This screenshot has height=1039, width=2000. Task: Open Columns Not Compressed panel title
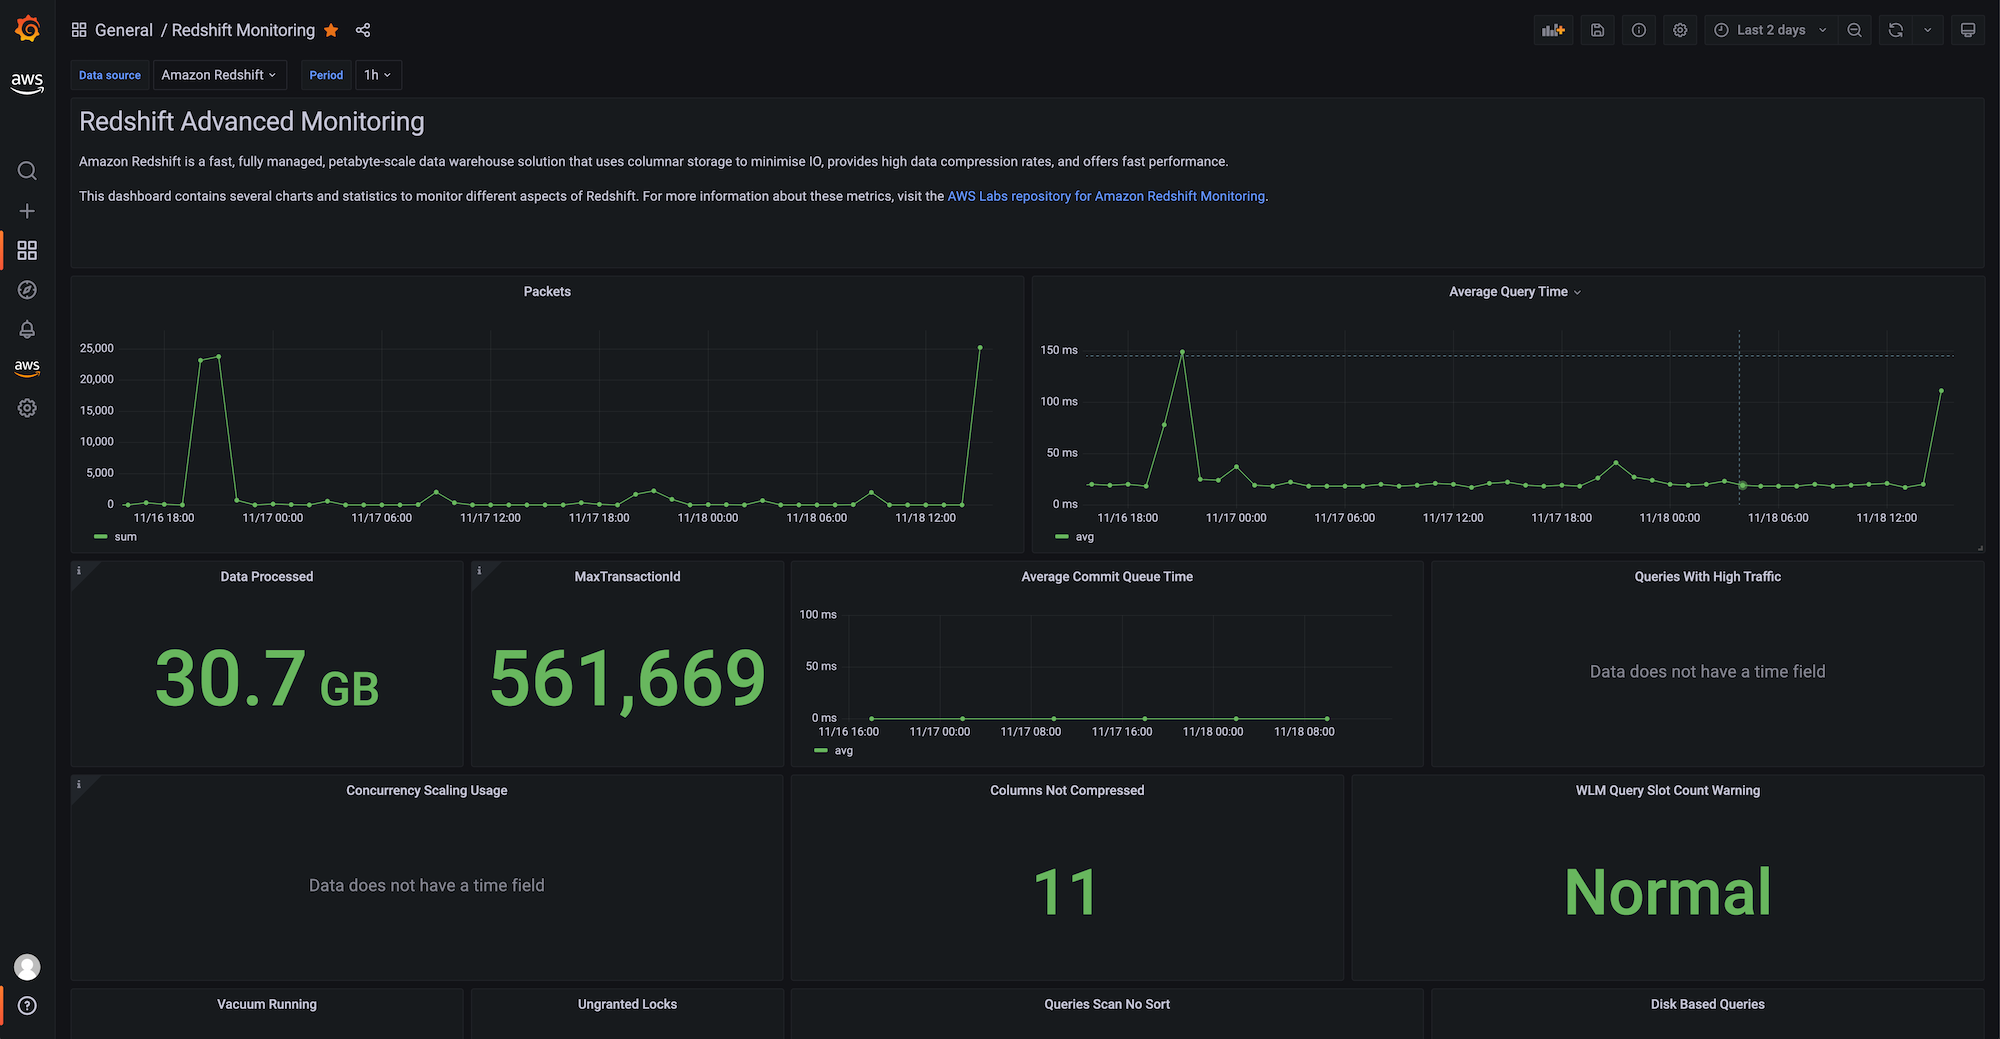pyautogui.click(x=1067, y=791)
